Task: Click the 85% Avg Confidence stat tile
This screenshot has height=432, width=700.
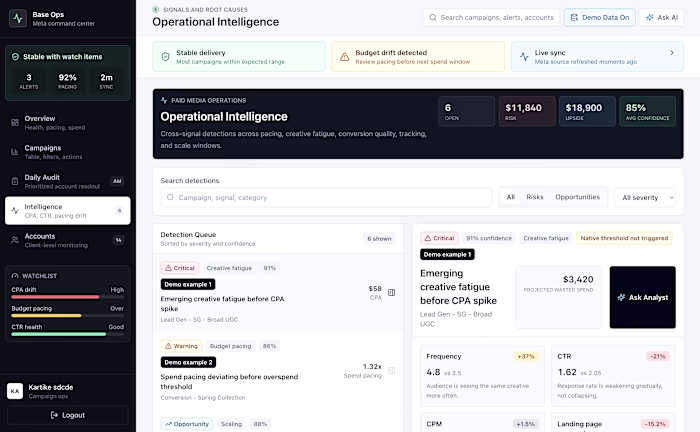Action: pyautogui.click(x=647, y=111)
